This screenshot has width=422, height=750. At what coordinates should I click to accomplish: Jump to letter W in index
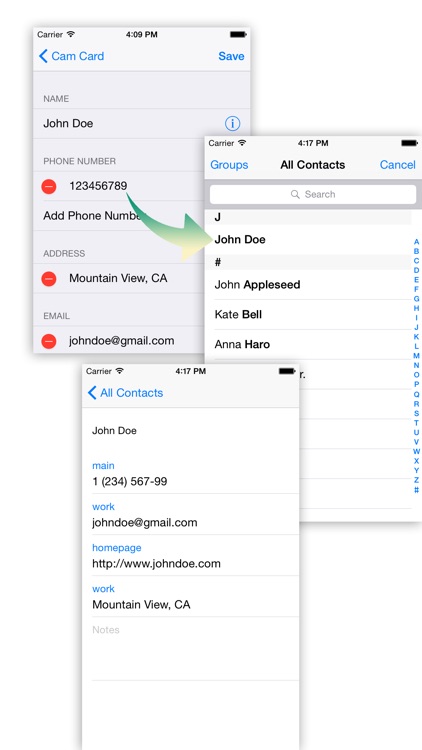pos(416,451)
